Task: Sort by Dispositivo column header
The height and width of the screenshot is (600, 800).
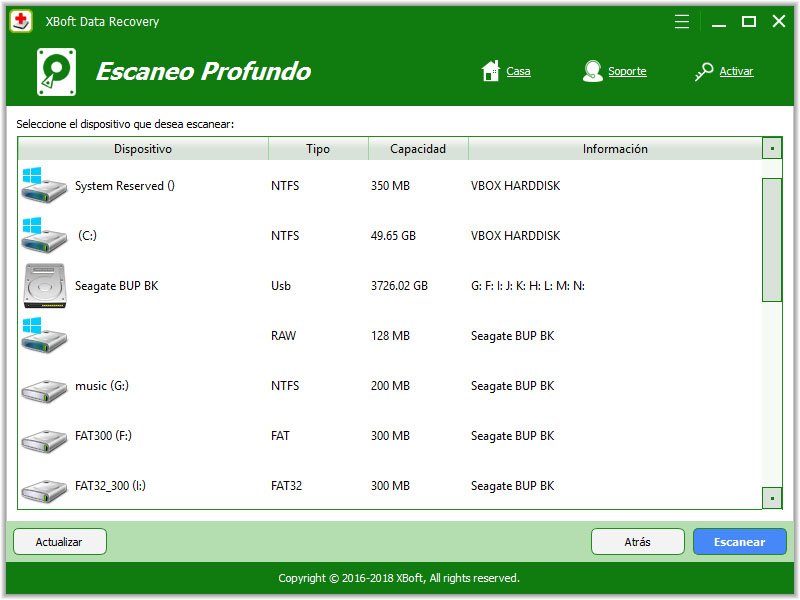Action: click(x=143, y=149)
